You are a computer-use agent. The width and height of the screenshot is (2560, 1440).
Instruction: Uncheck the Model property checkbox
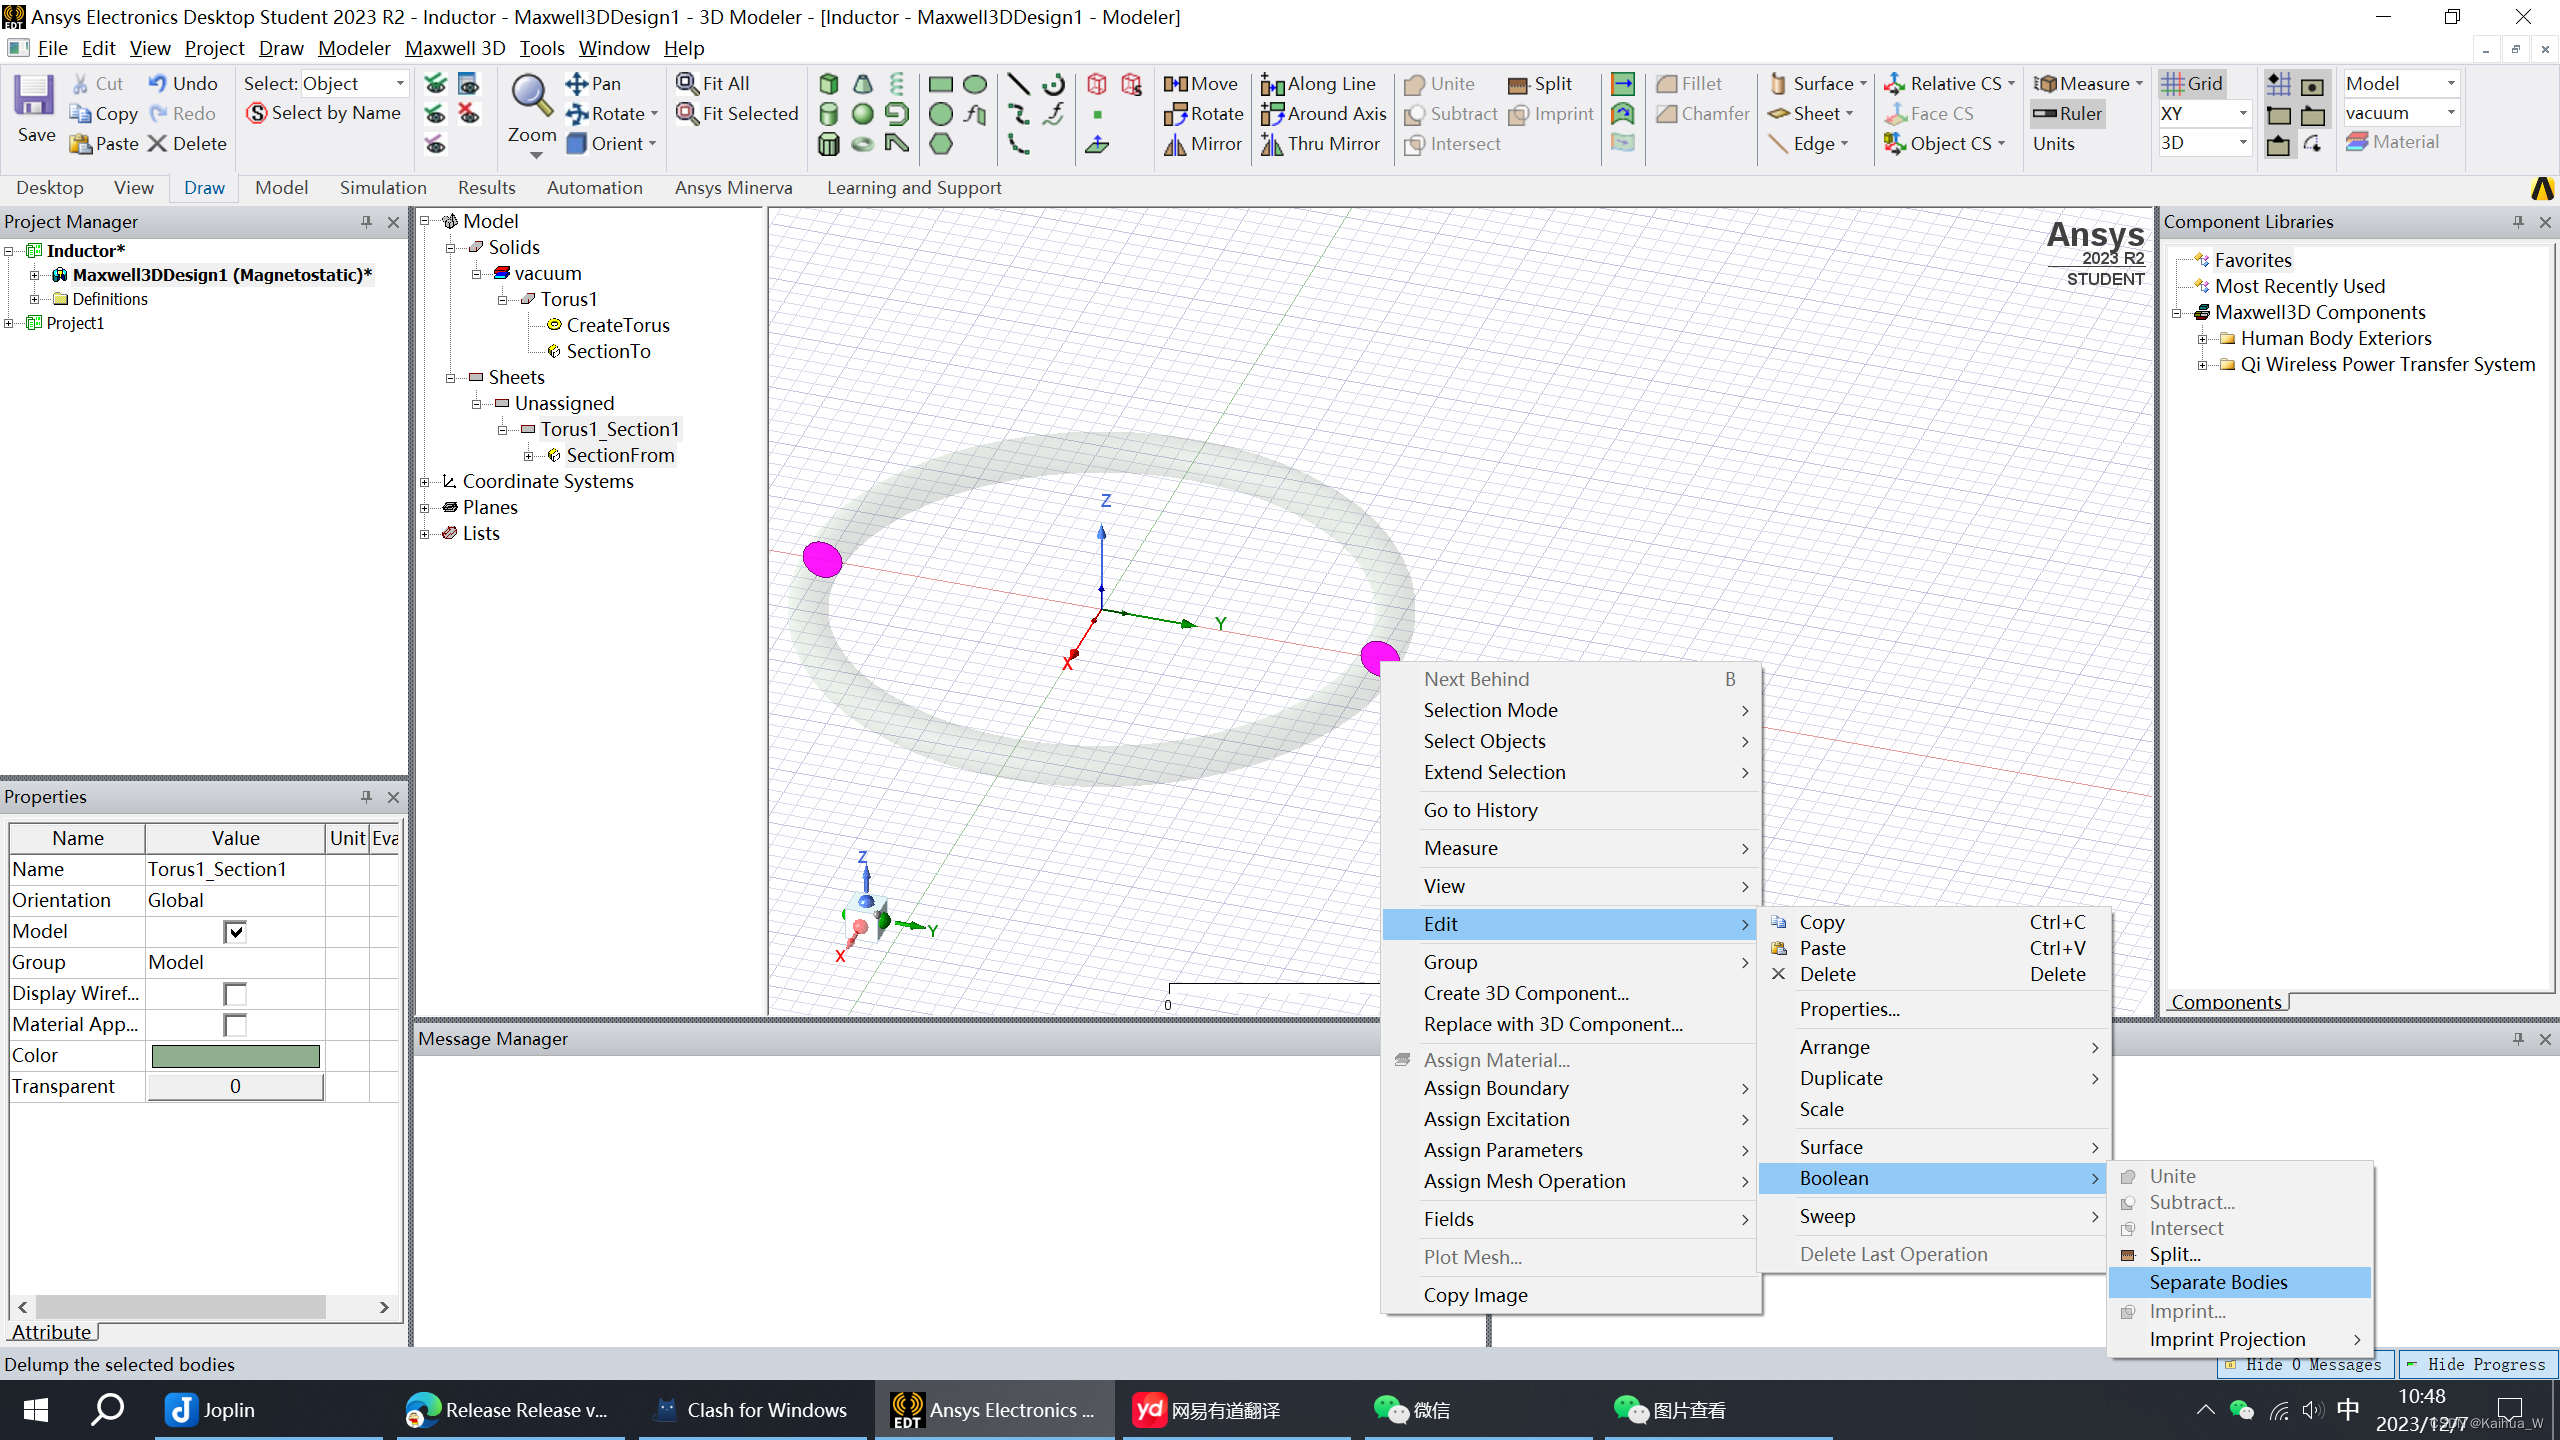click(x=235, y=932)
